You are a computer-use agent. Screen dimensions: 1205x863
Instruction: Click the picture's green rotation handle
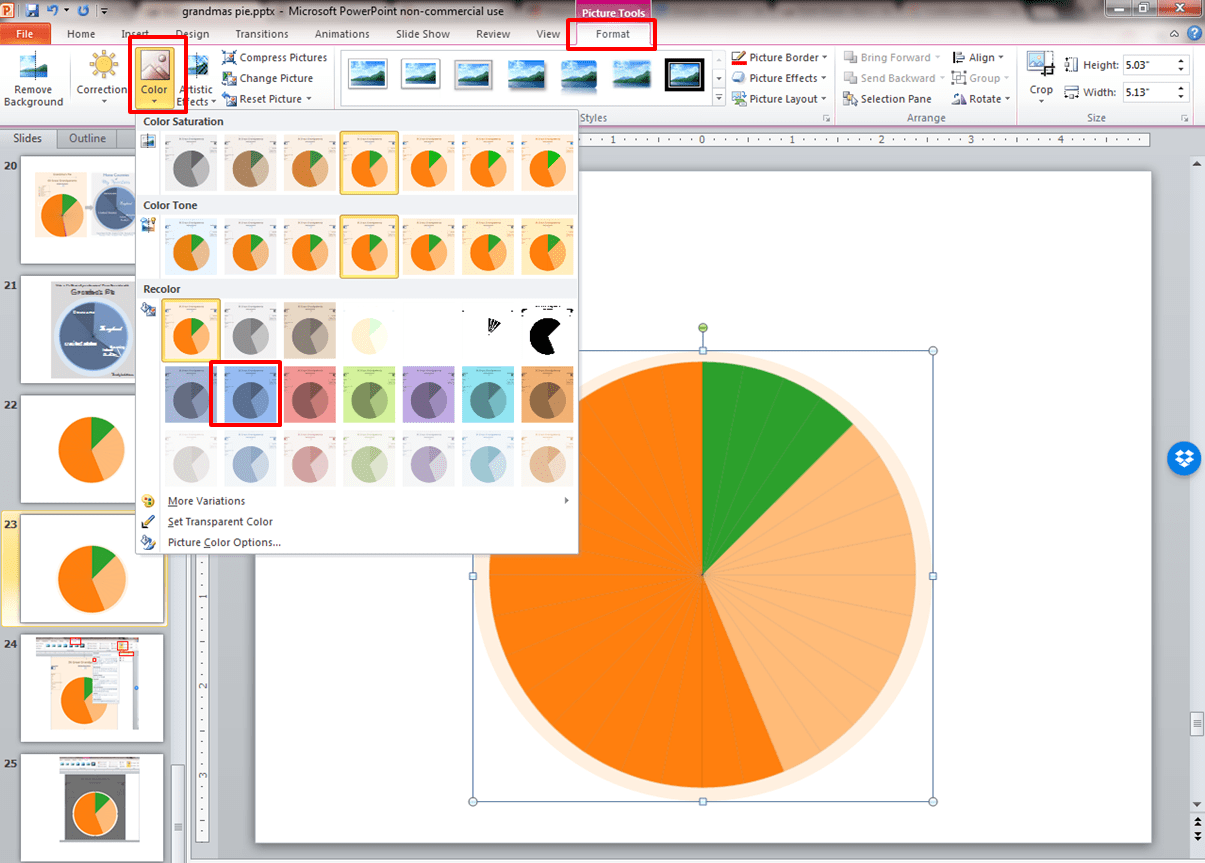[x=703, y=328]
